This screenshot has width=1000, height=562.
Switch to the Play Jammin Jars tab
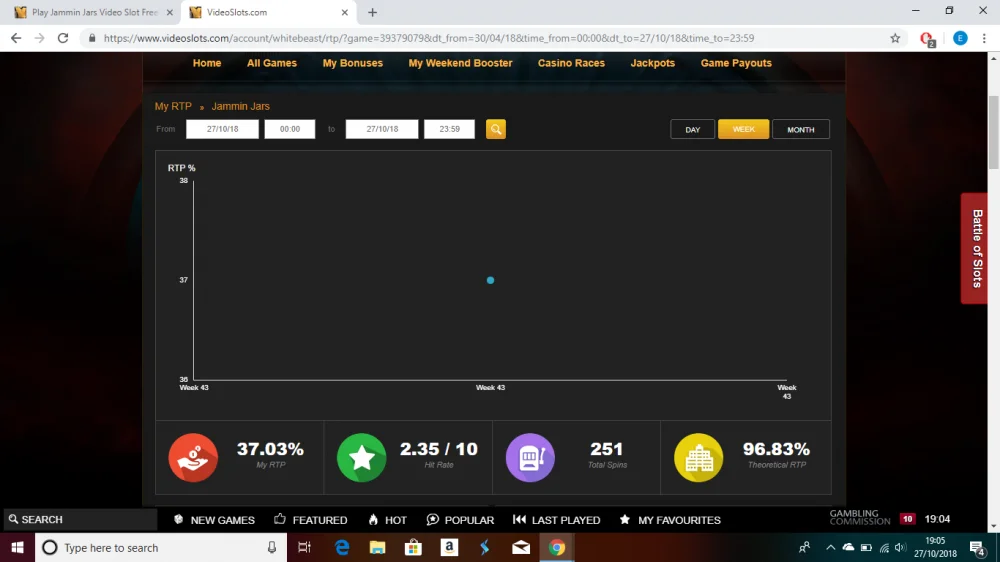tap(94, 12)
